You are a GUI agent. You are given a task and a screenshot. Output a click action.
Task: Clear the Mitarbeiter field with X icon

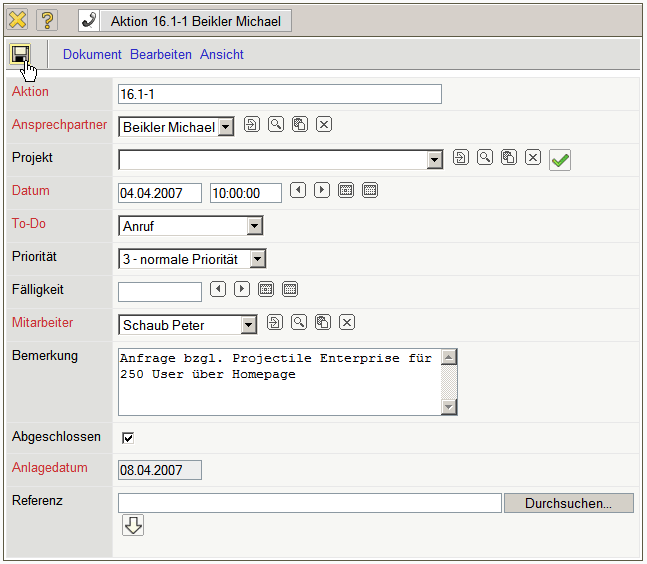click(347, 322)
